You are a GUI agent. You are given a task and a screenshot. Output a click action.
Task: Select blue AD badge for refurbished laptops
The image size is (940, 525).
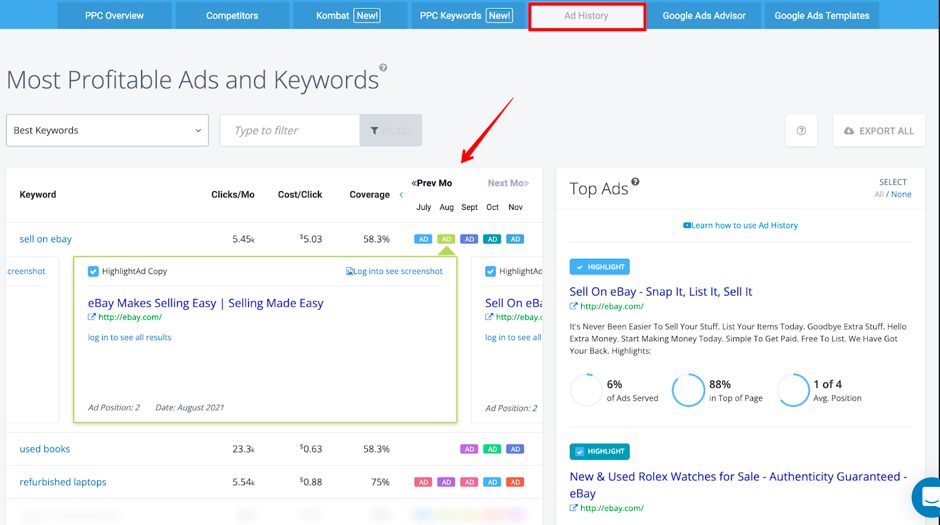(492, 482)
